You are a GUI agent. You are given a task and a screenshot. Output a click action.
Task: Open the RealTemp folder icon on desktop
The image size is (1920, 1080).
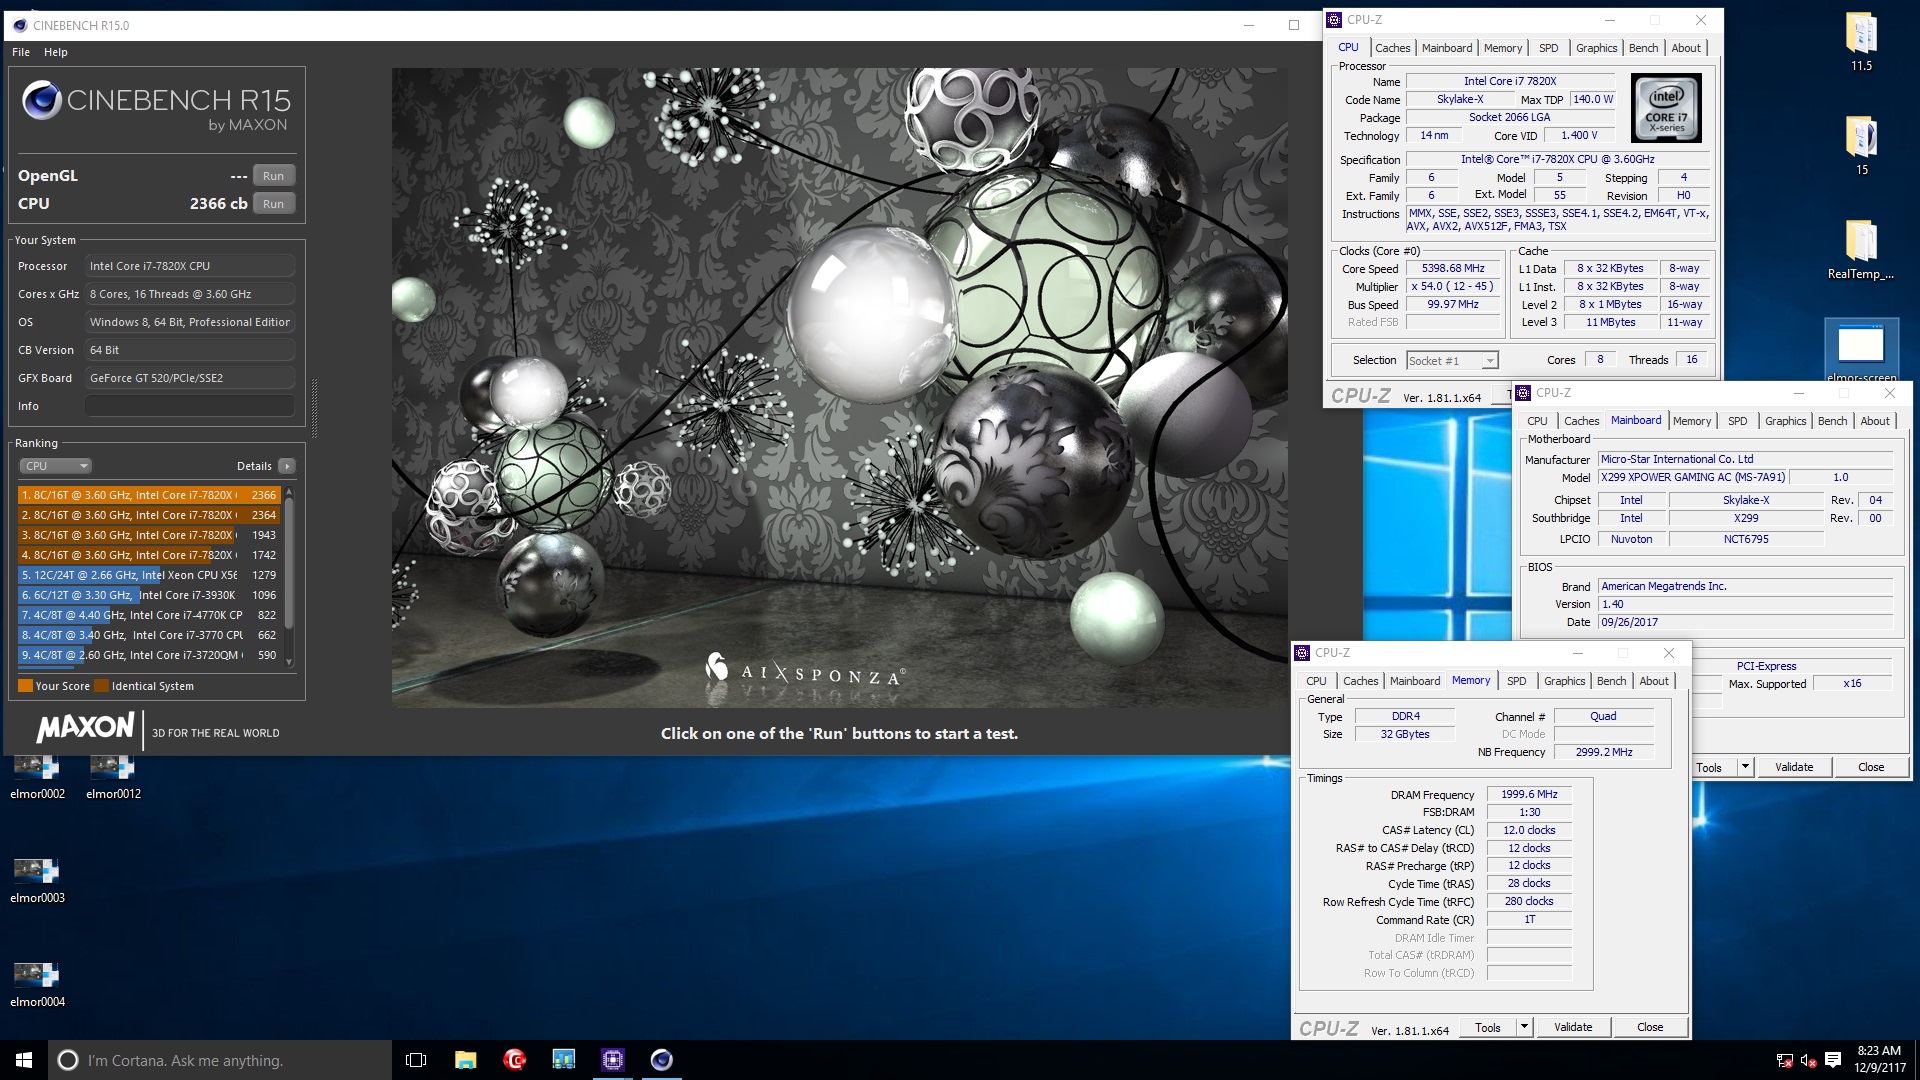(x=1861, y=241)
